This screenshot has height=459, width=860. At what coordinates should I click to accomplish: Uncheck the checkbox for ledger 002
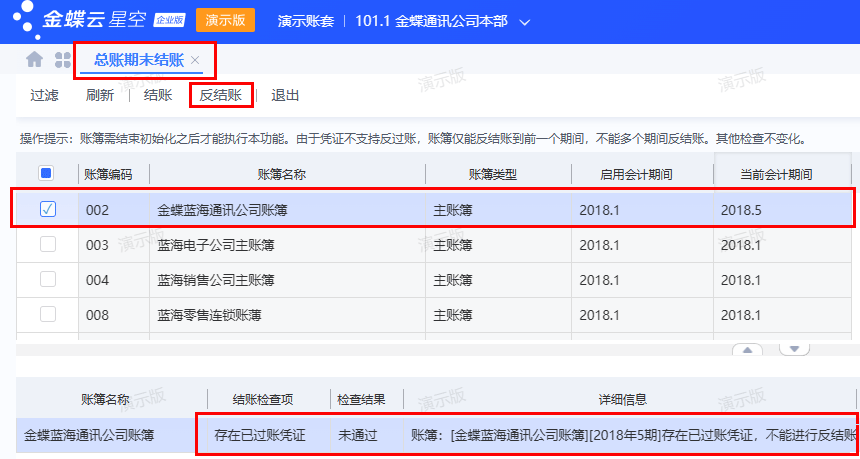pos(47,209)
